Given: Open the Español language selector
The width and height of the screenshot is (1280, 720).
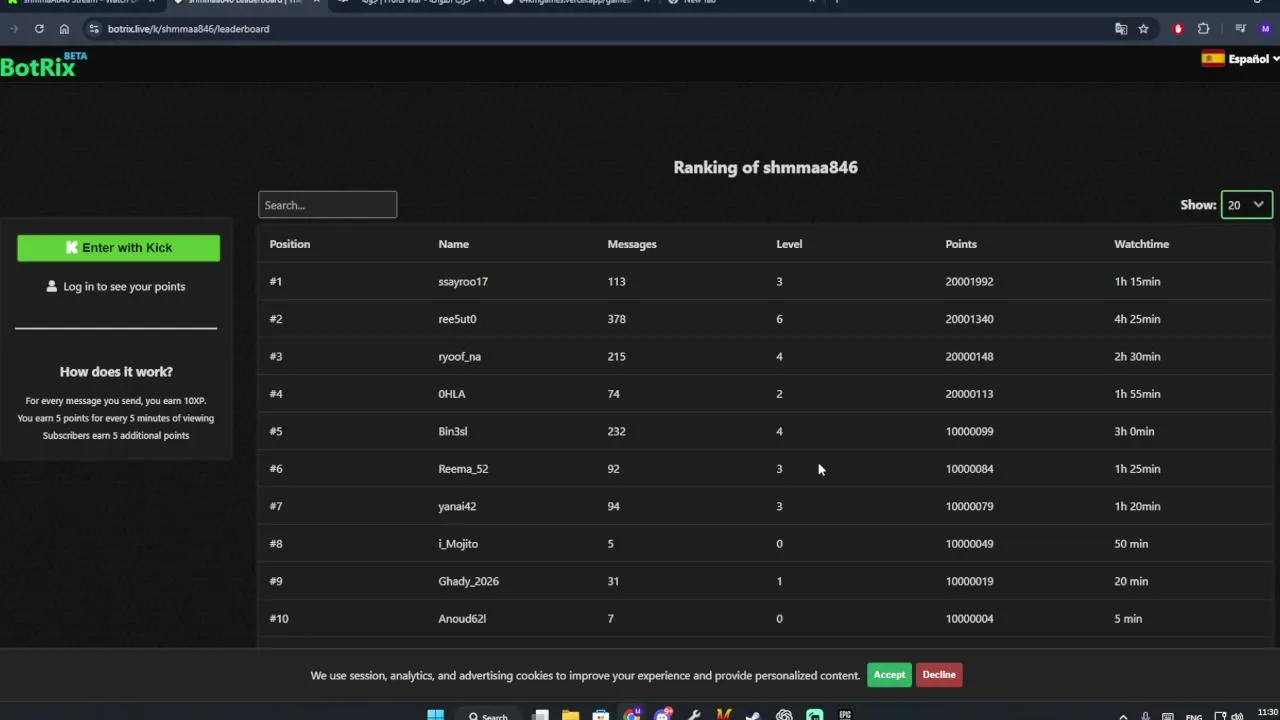Looking at the screenshot, I should 1241,59.
